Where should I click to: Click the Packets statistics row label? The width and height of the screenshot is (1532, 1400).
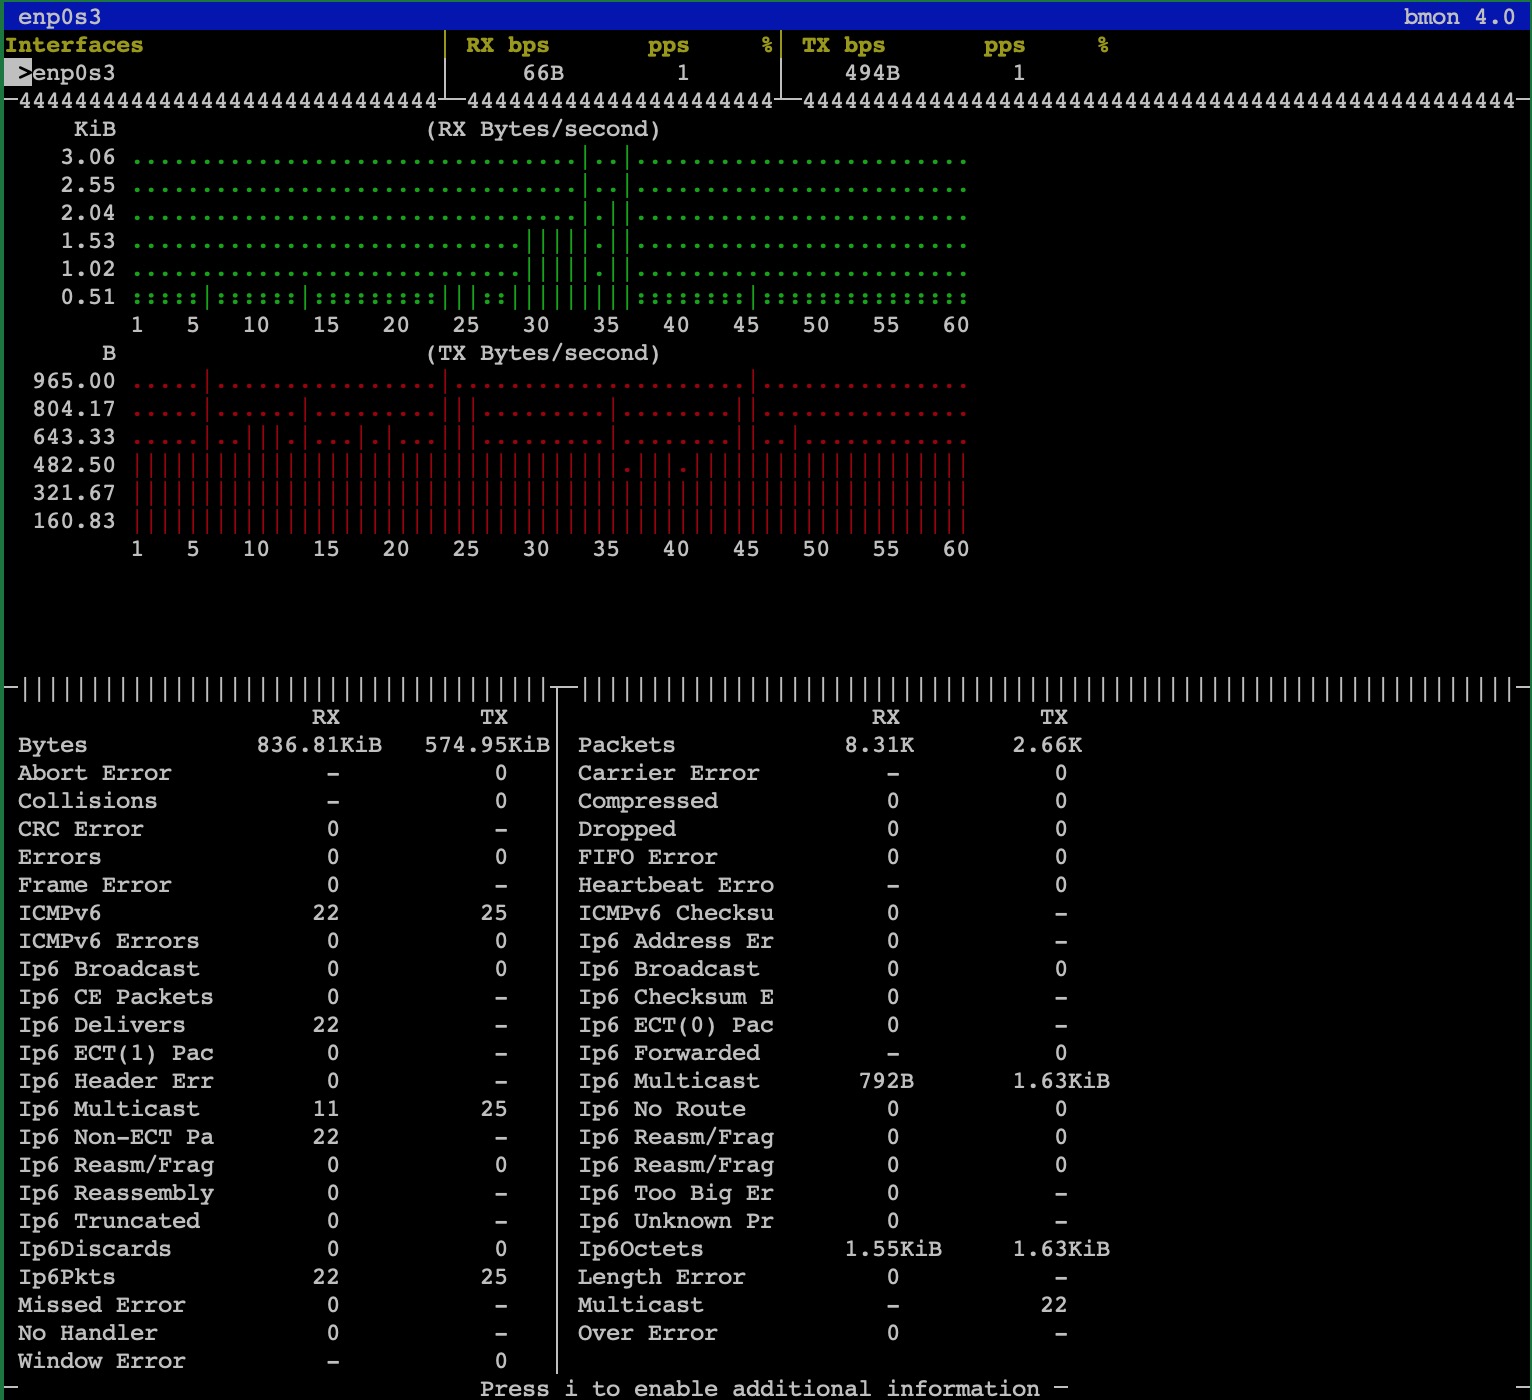[x=627, y=745]
